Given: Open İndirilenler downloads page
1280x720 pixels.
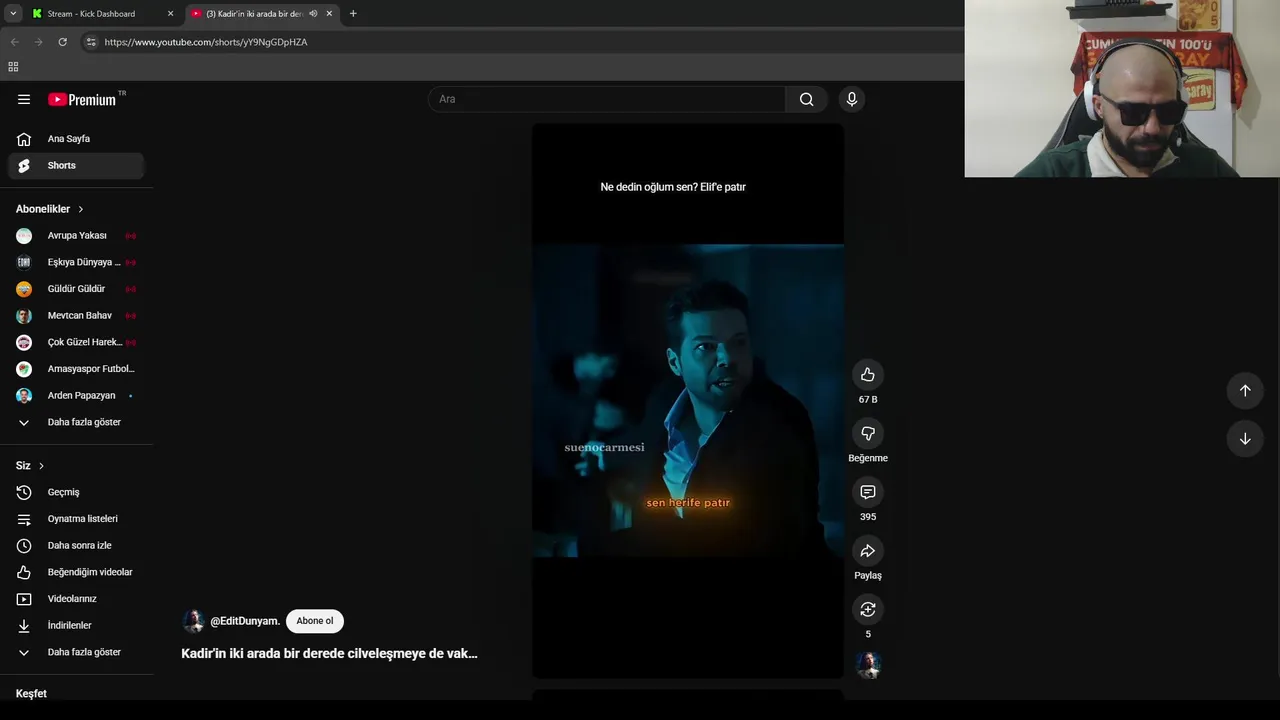Looking at the screenshot, I should pos(76,626).
